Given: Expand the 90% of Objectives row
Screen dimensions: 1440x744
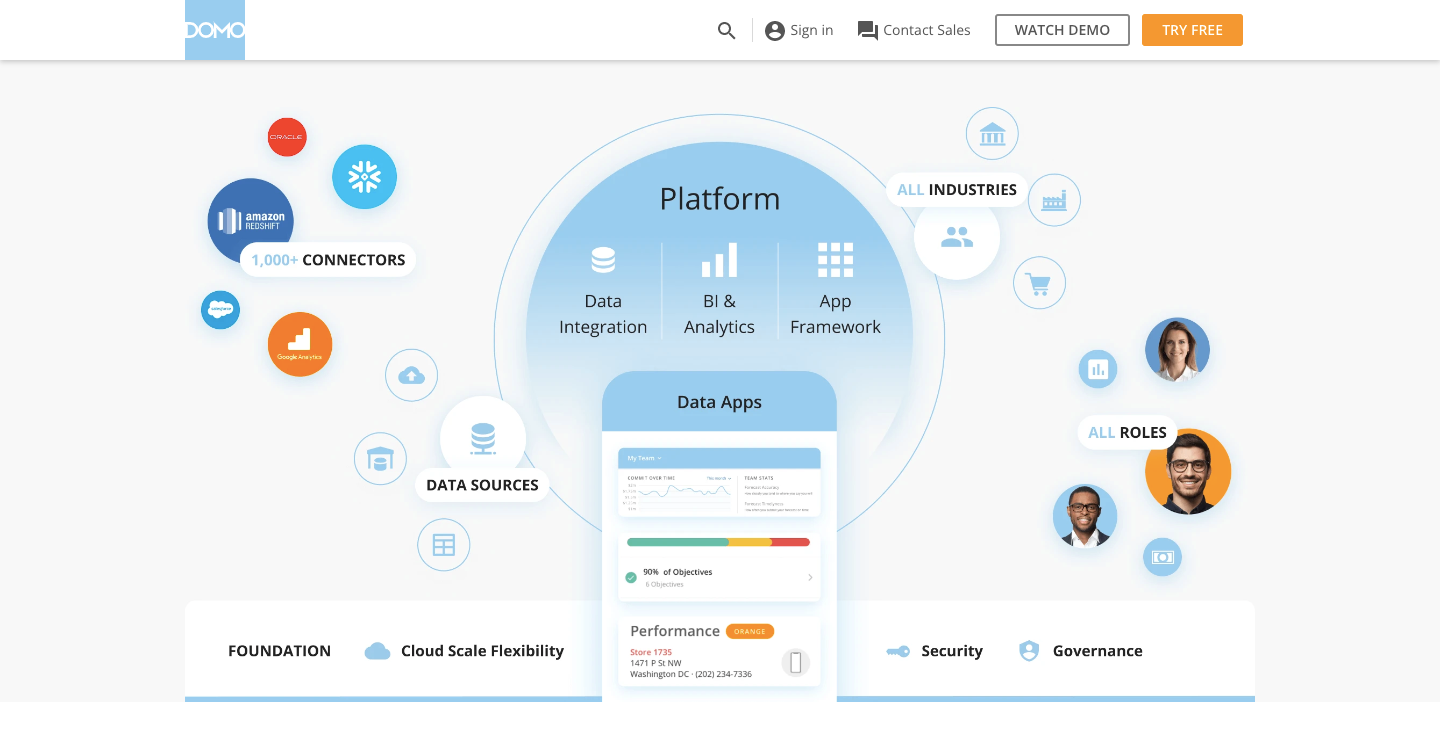Looking at the screenshot, I should tap(810, 577).
